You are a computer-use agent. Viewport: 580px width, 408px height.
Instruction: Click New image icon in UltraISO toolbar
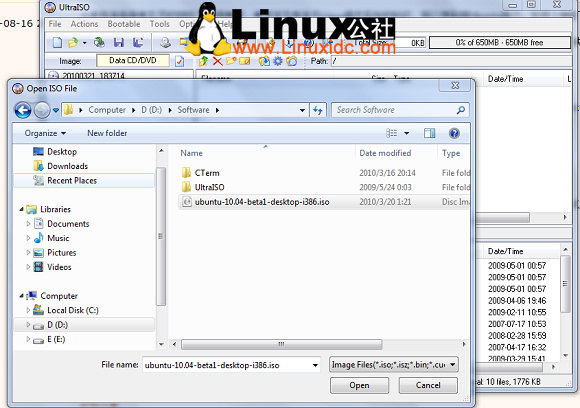(x=57, y=43)
